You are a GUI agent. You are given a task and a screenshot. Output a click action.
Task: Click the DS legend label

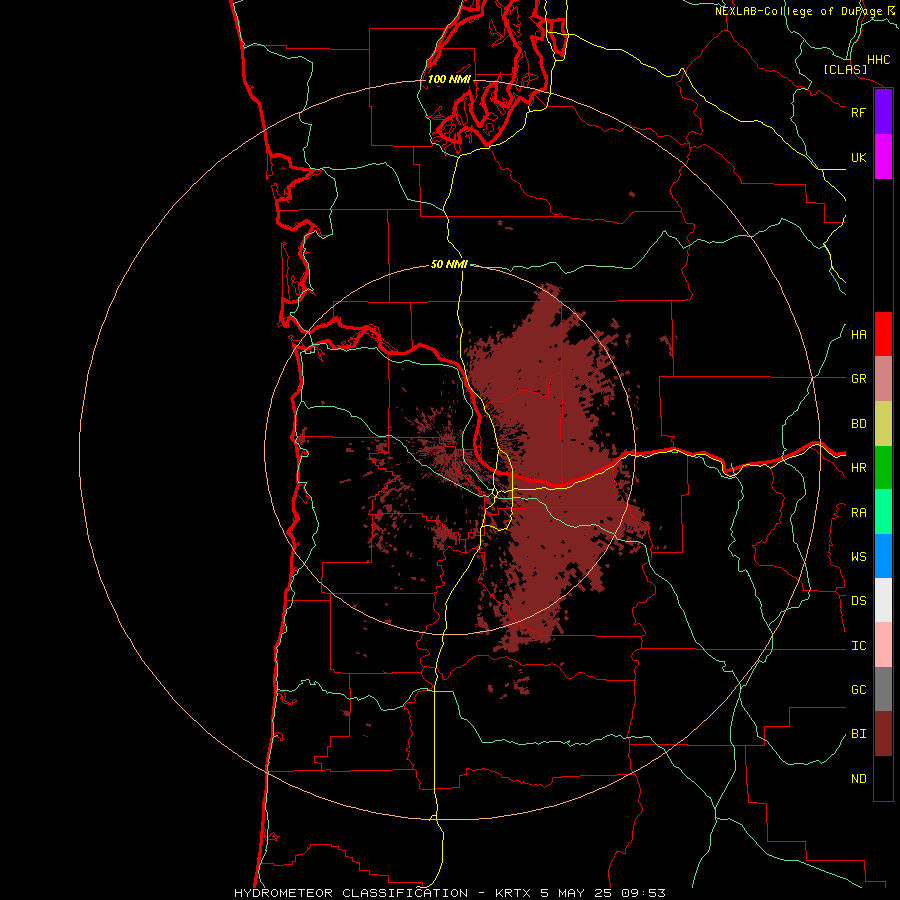coord(858,601)
